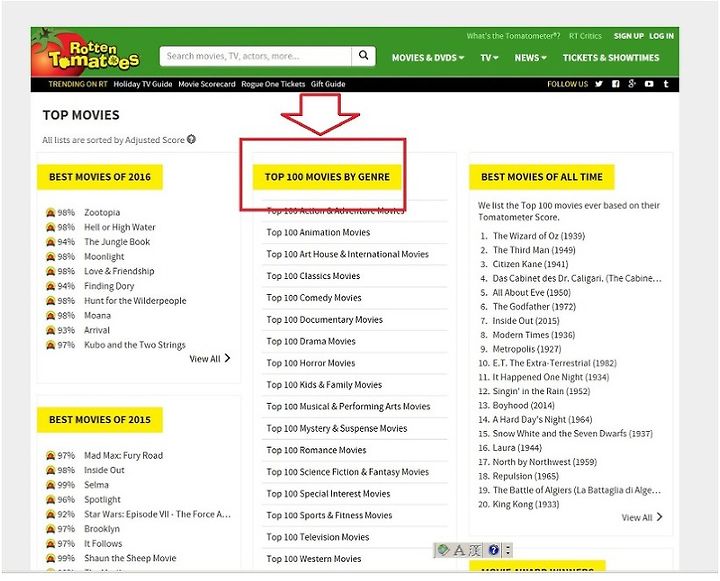Viewport: 720px width, 581px height.
Task: Open Hell or High Water movie
Action: 120,227
